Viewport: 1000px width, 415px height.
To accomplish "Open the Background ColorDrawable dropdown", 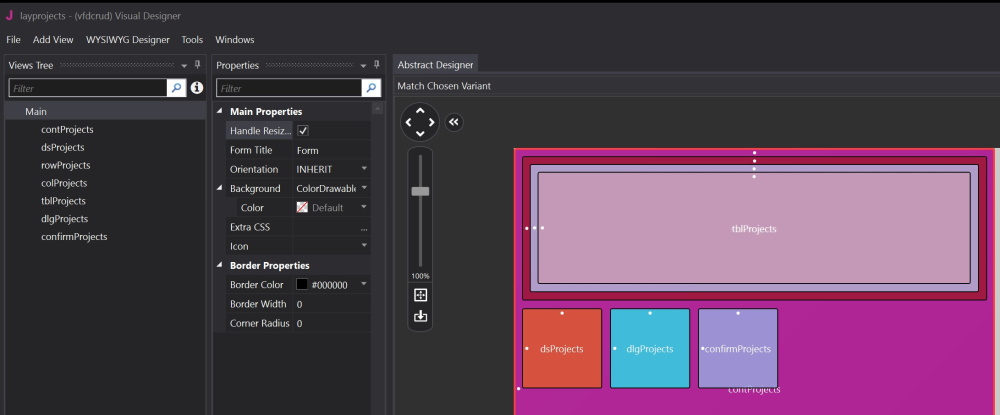I will point(364,188).
